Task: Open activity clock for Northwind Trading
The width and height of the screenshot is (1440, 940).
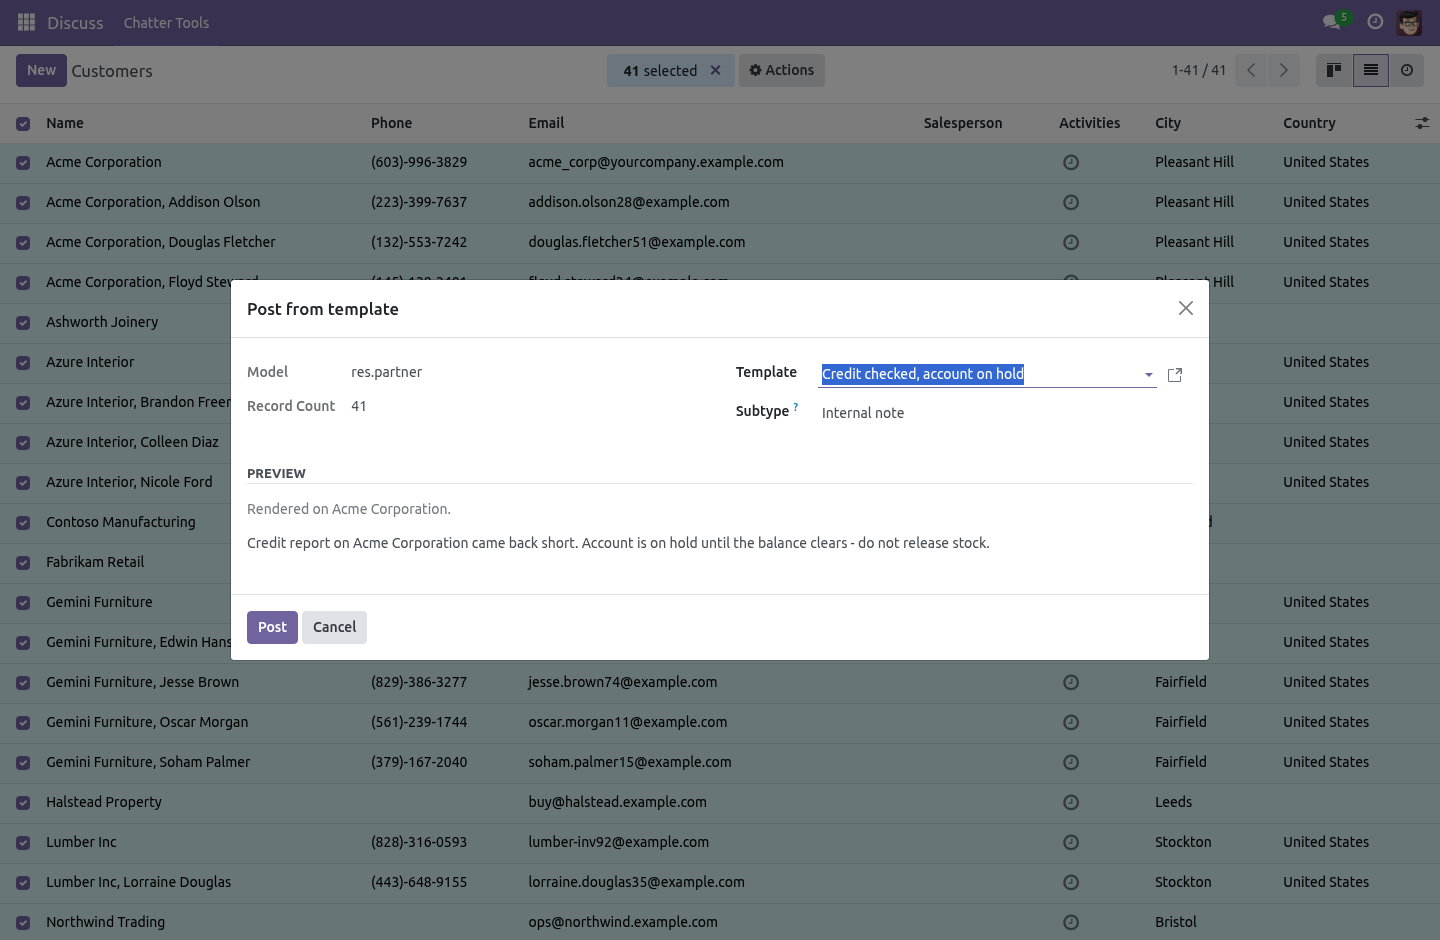Action: [x=1071, y=922]
